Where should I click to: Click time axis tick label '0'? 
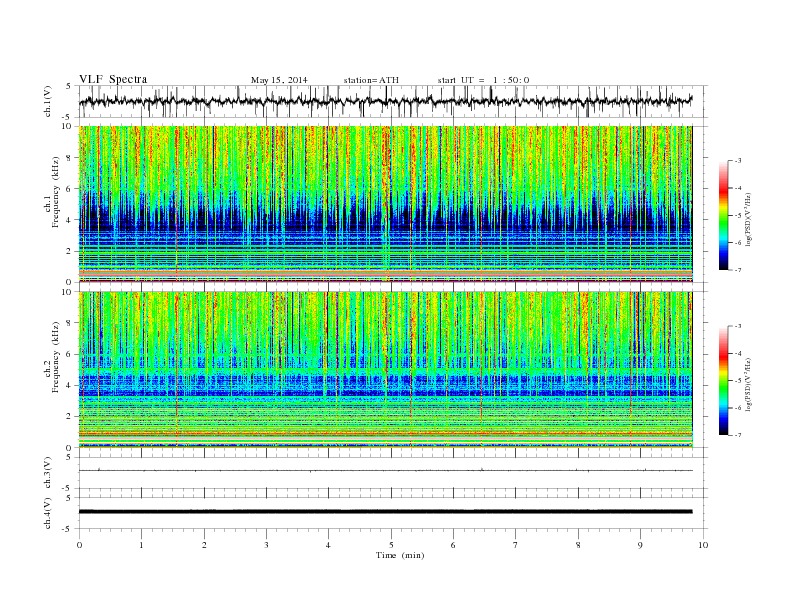point(79,545)
